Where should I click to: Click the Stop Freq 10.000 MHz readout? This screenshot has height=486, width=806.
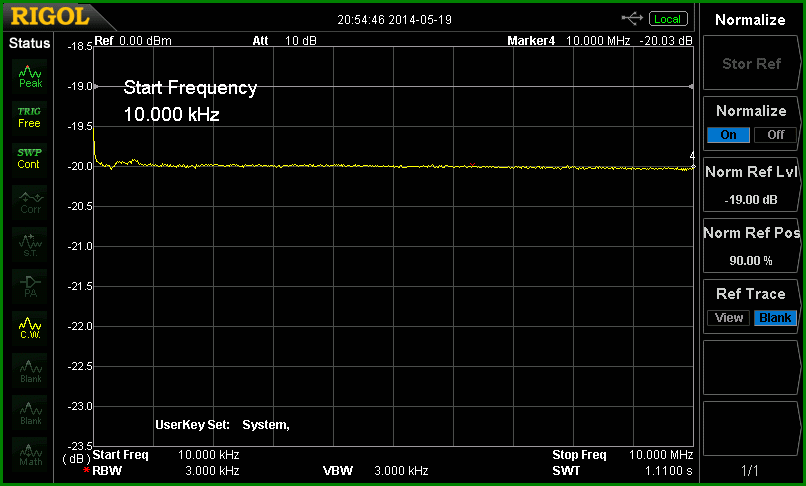coord(622,455)
